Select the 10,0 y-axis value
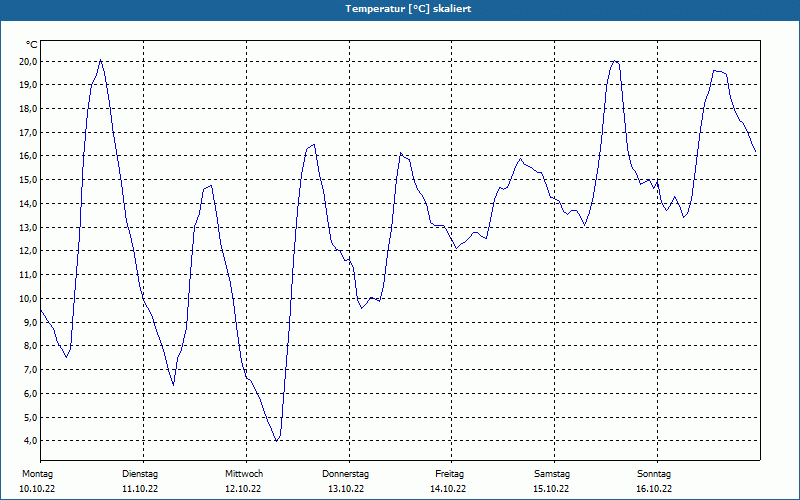The width and height of the screenshot is (800, 500). click(28, 298)
